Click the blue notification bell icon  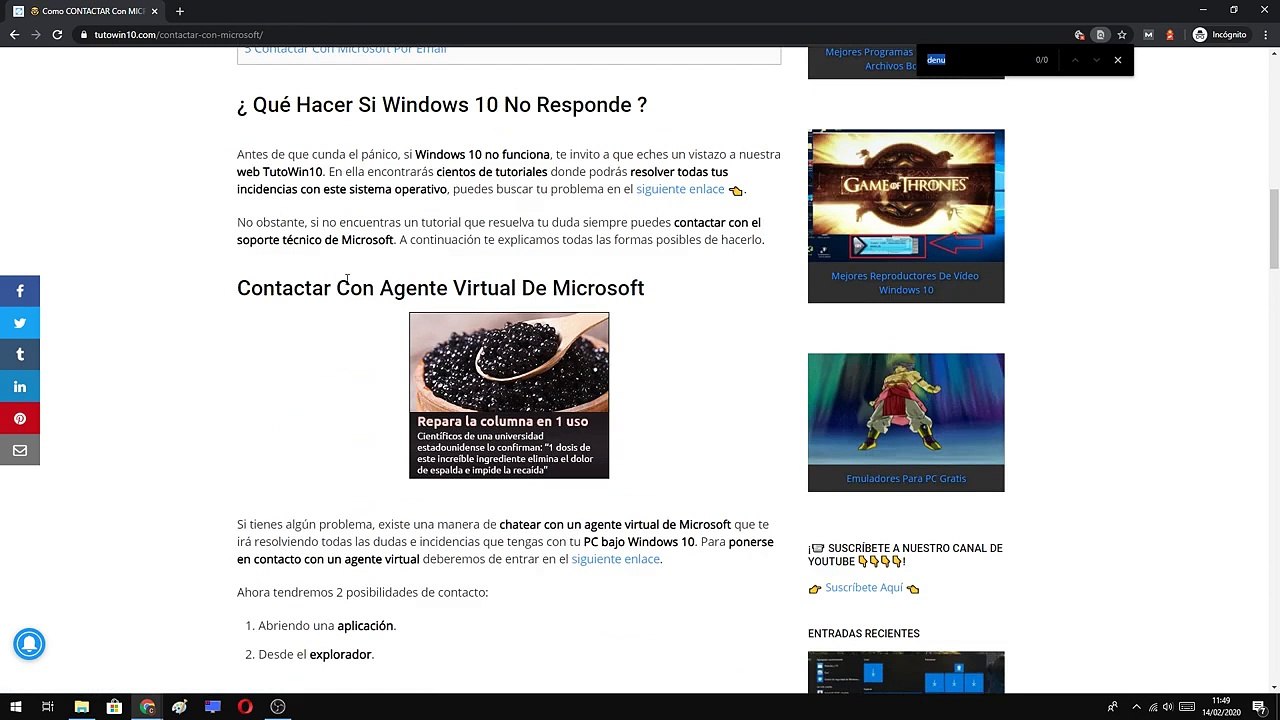(x=29, y=644)
